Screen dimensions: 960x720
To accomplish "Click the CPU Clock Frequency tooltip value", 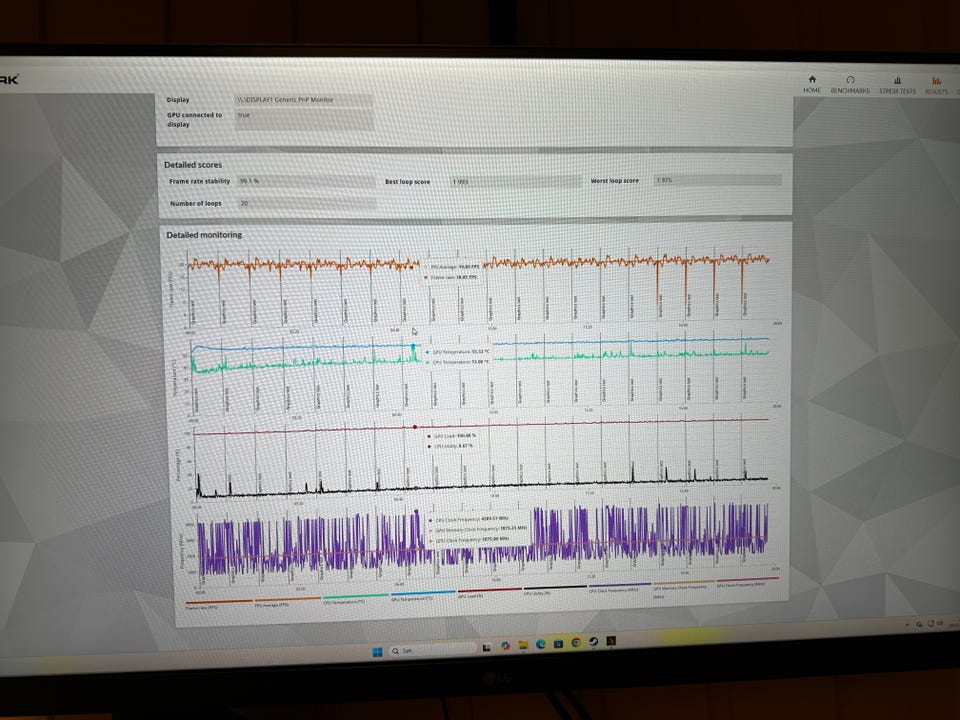I will coord(495,519).
